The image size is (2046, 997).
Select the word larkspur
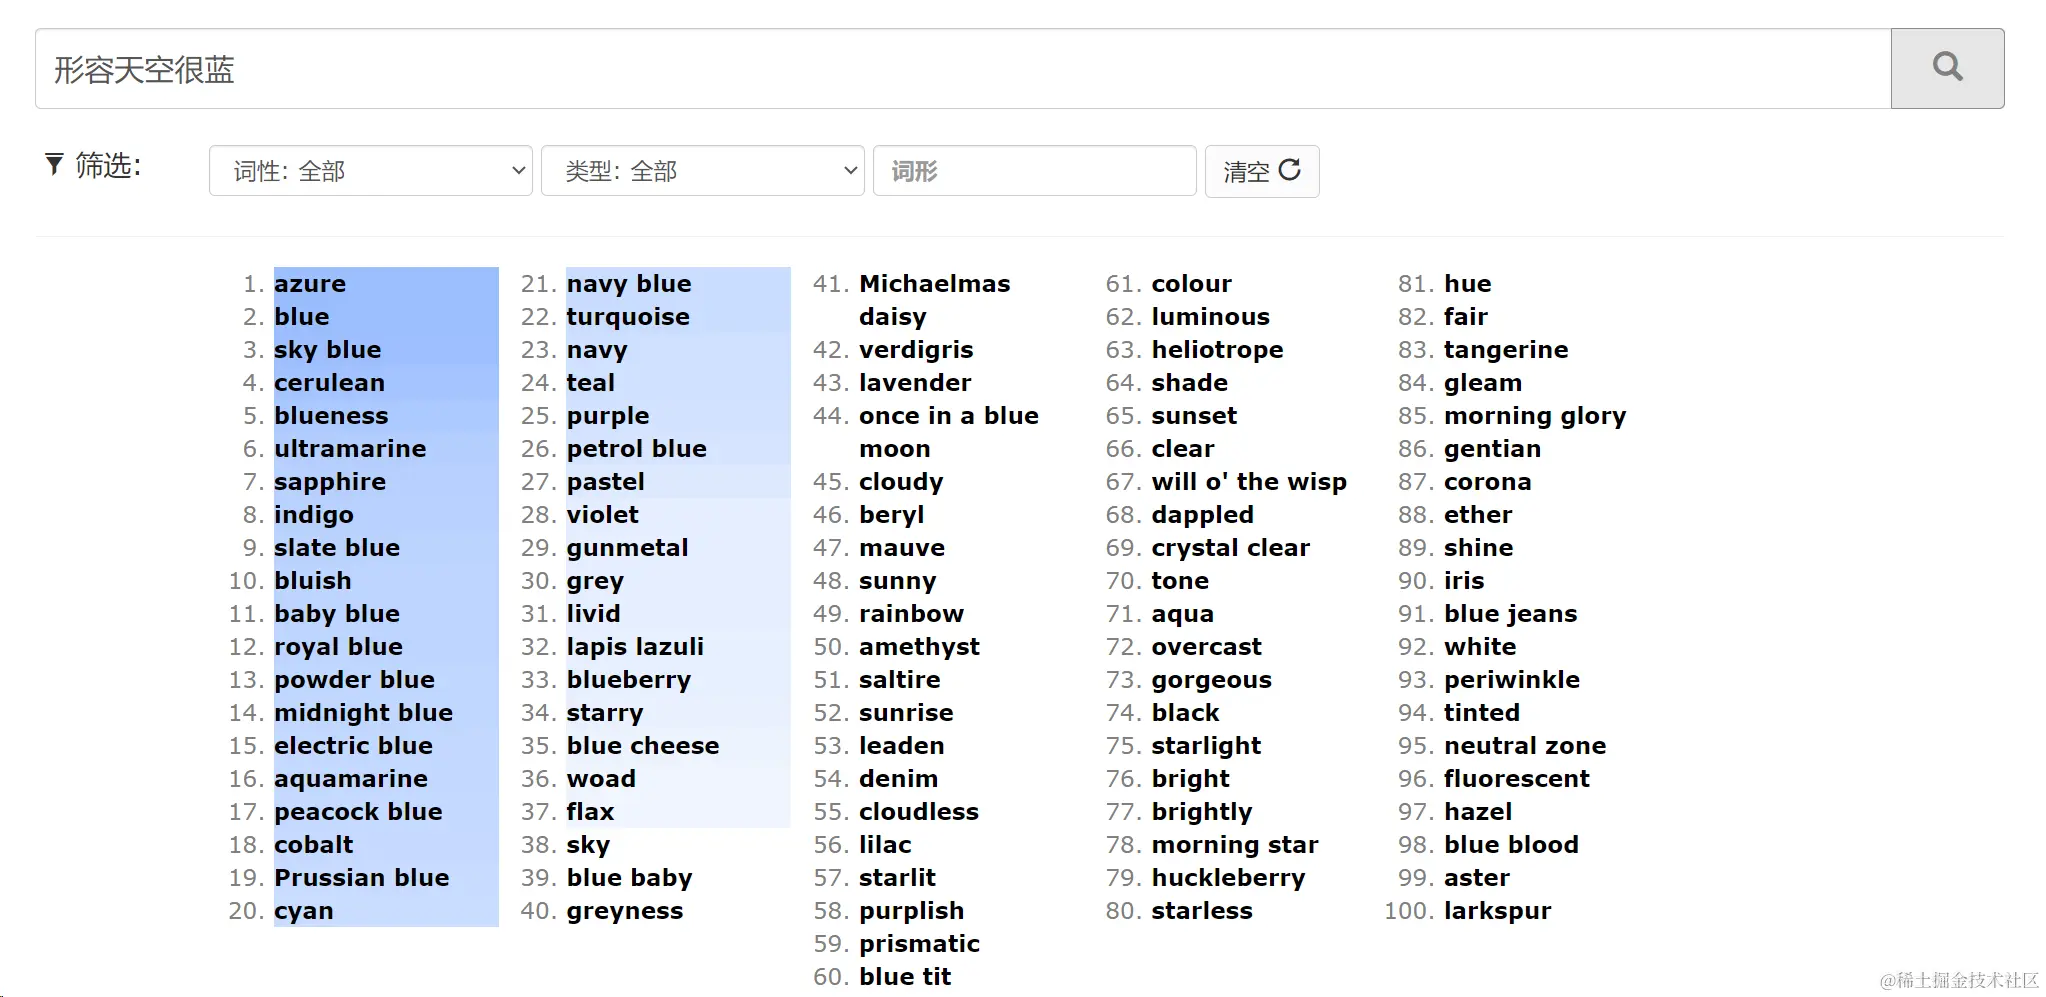(1497, 910)
